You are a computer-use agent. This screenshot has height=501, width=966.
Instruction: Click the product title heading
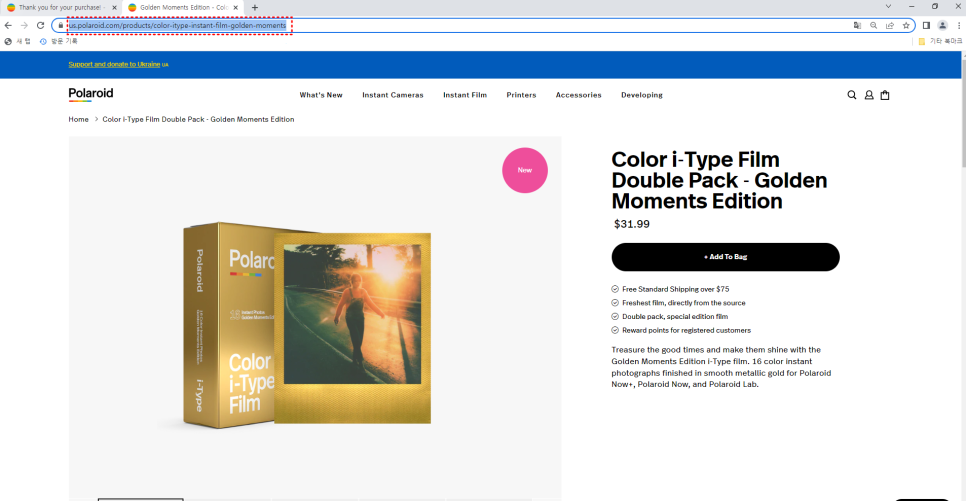click(719, 180)
